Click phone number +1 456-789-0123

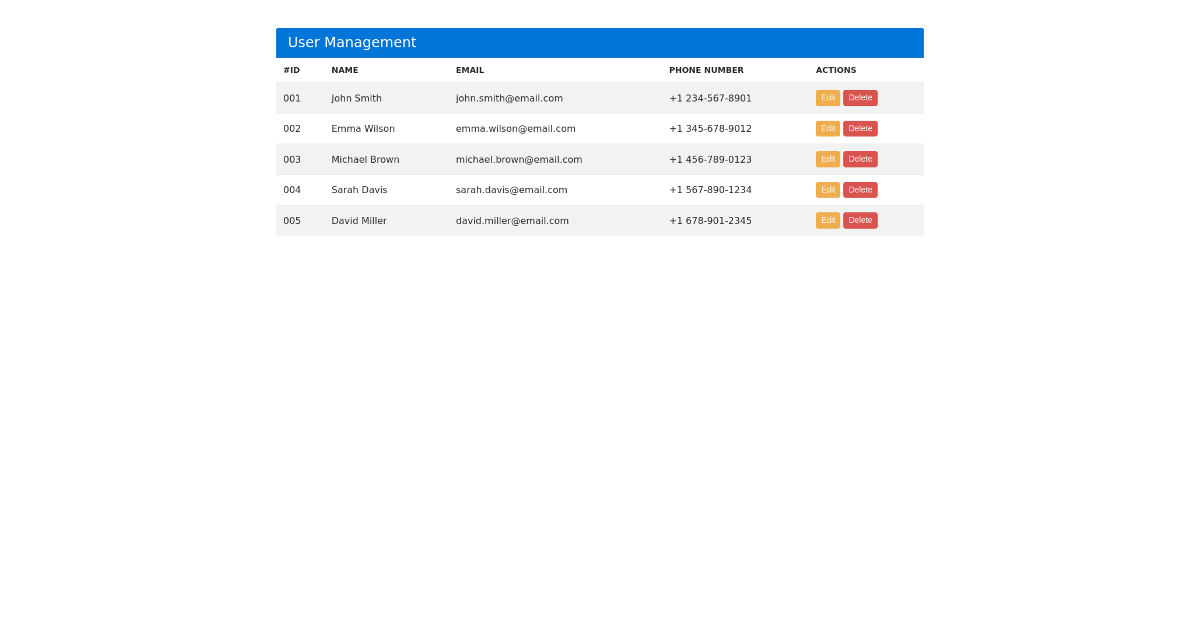pos(710,159)
